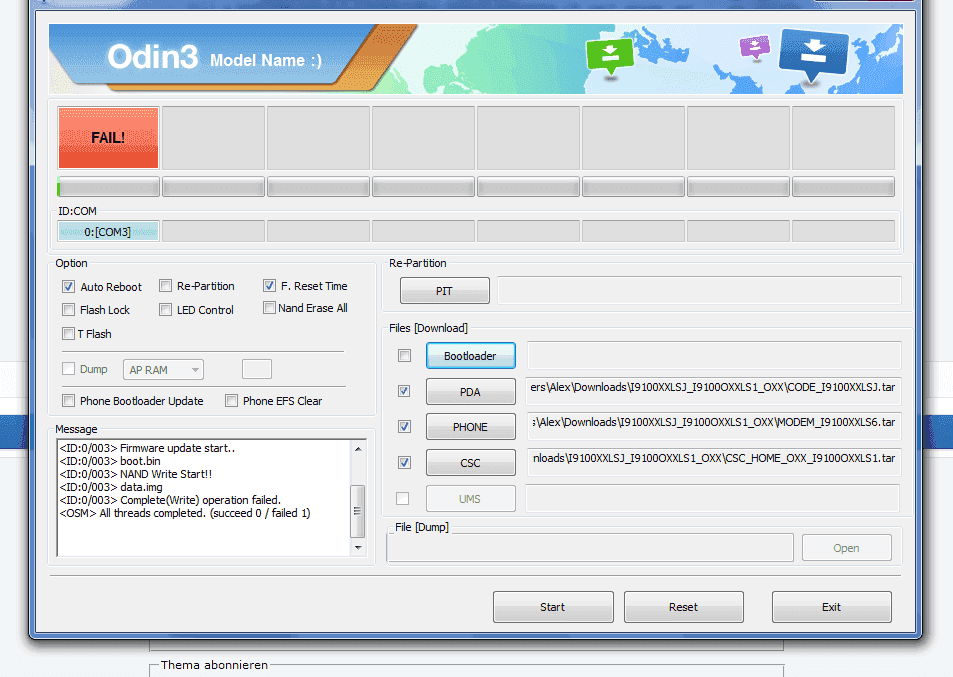Click the PDA file path field
Screen dimensions: 953x677
714,391
